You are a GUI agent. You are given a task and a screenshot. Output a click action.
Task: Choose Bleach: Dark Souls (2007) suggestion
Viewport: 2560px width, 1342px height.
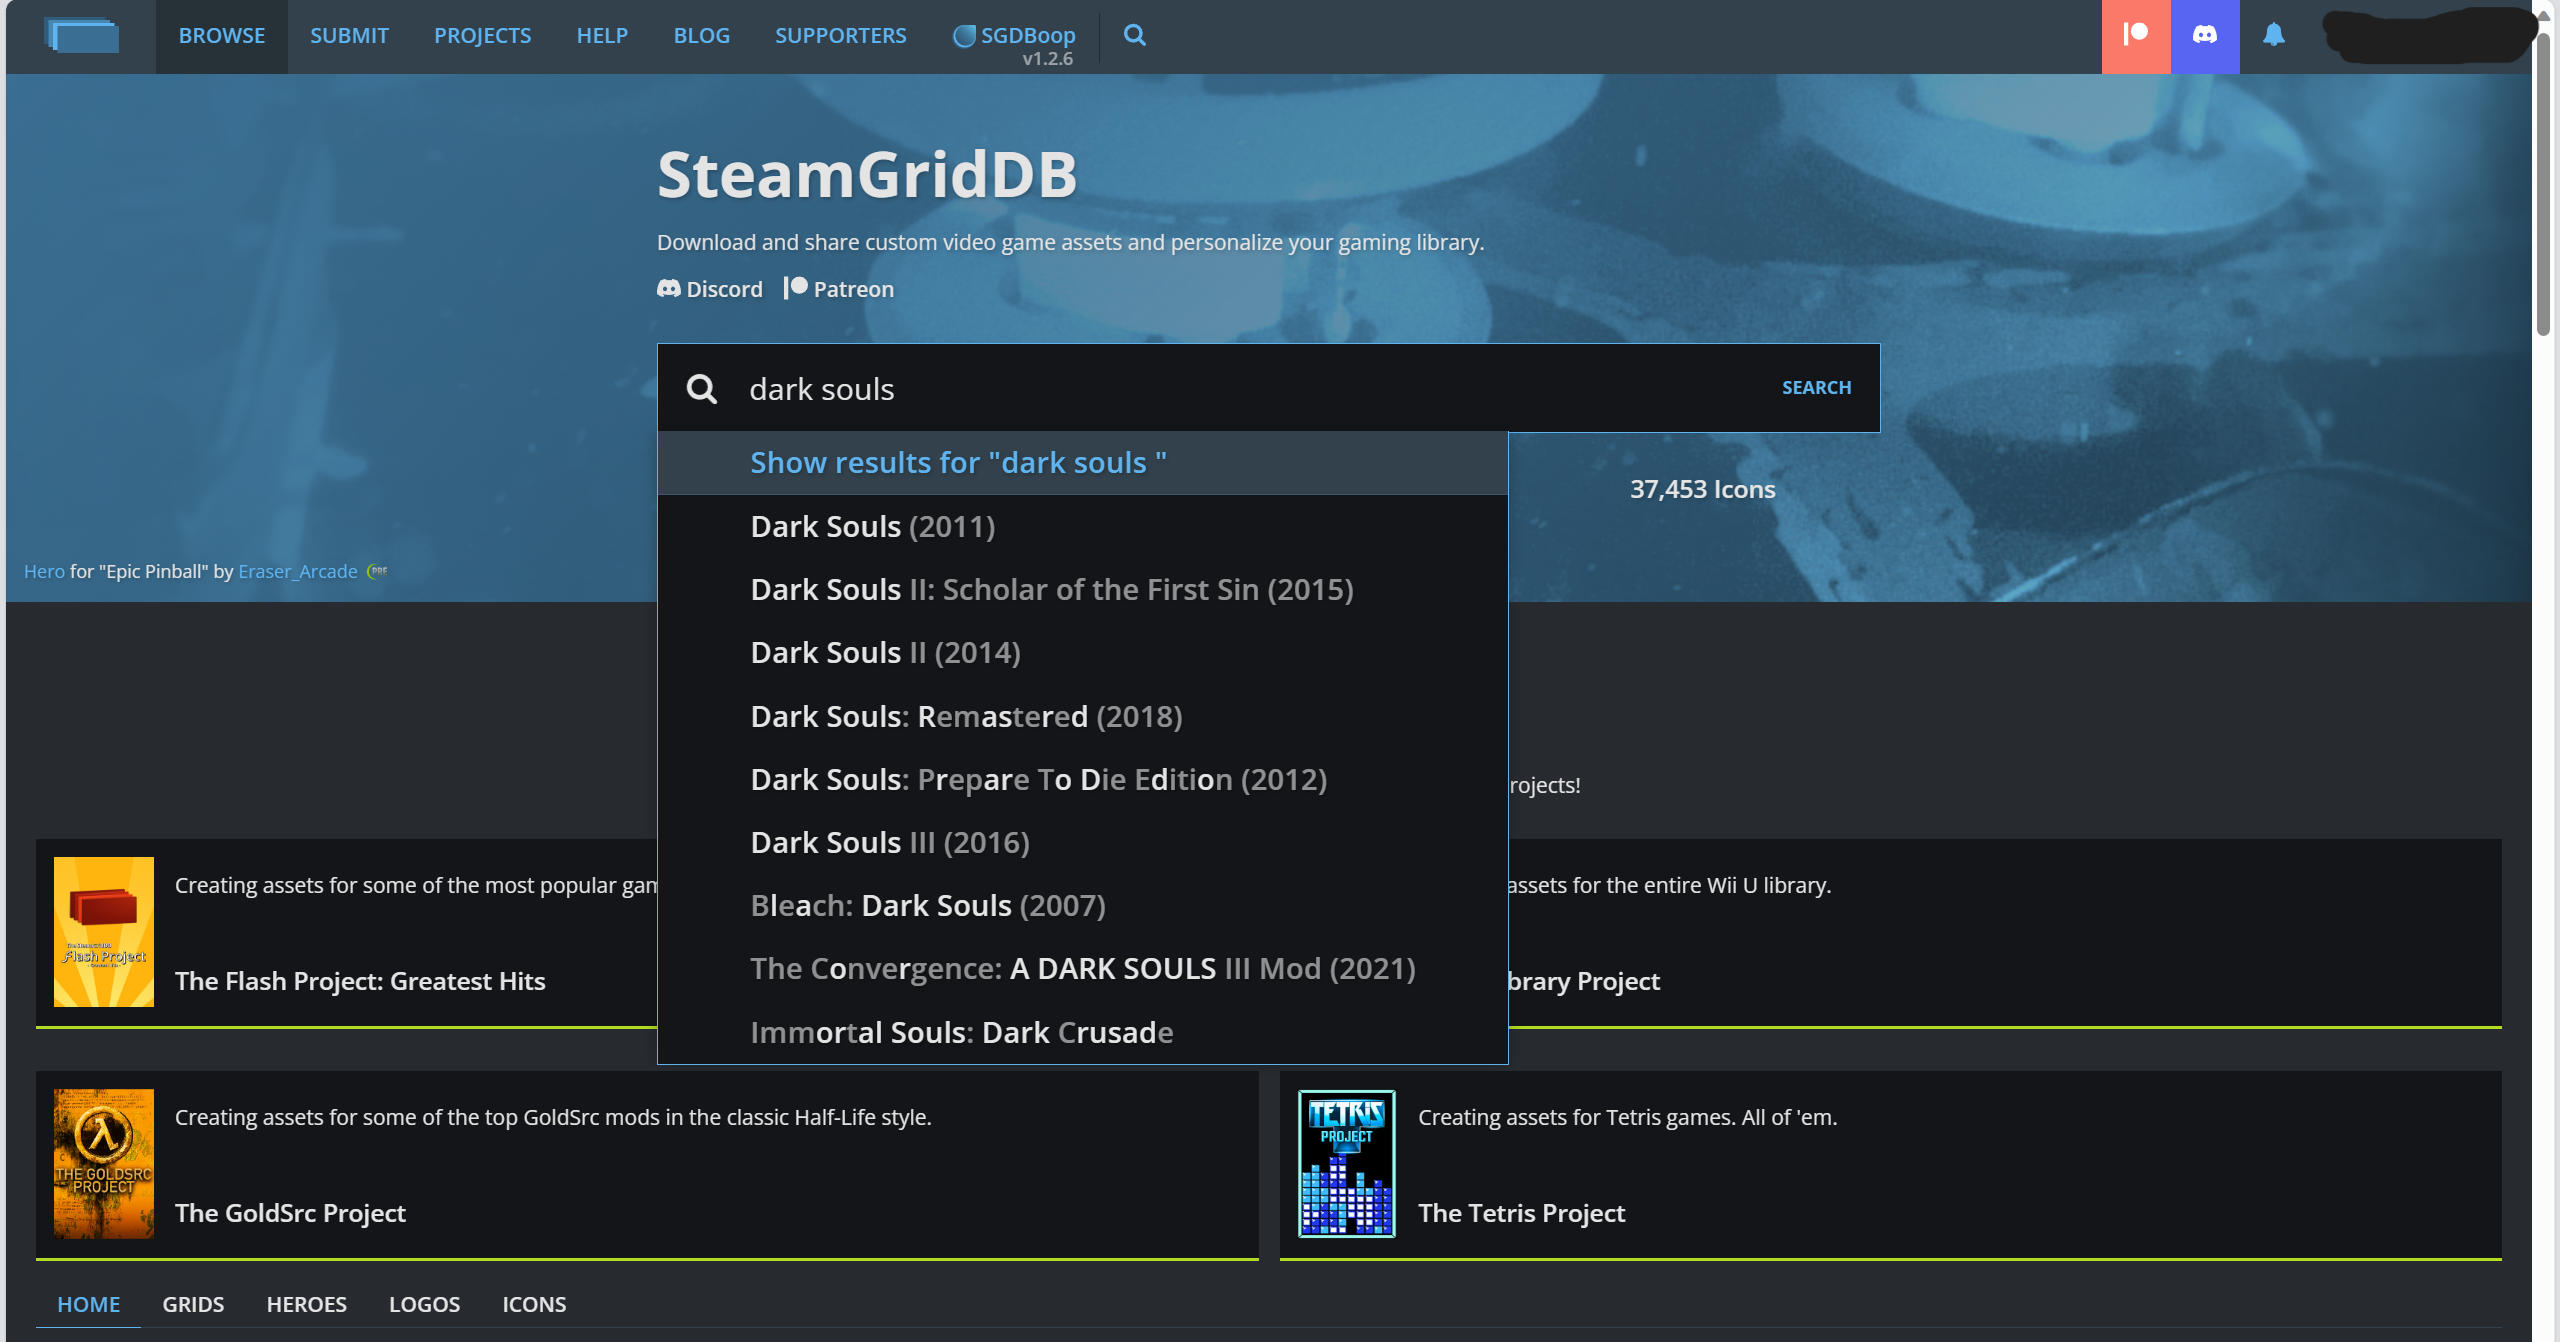tap(1082, 906)
